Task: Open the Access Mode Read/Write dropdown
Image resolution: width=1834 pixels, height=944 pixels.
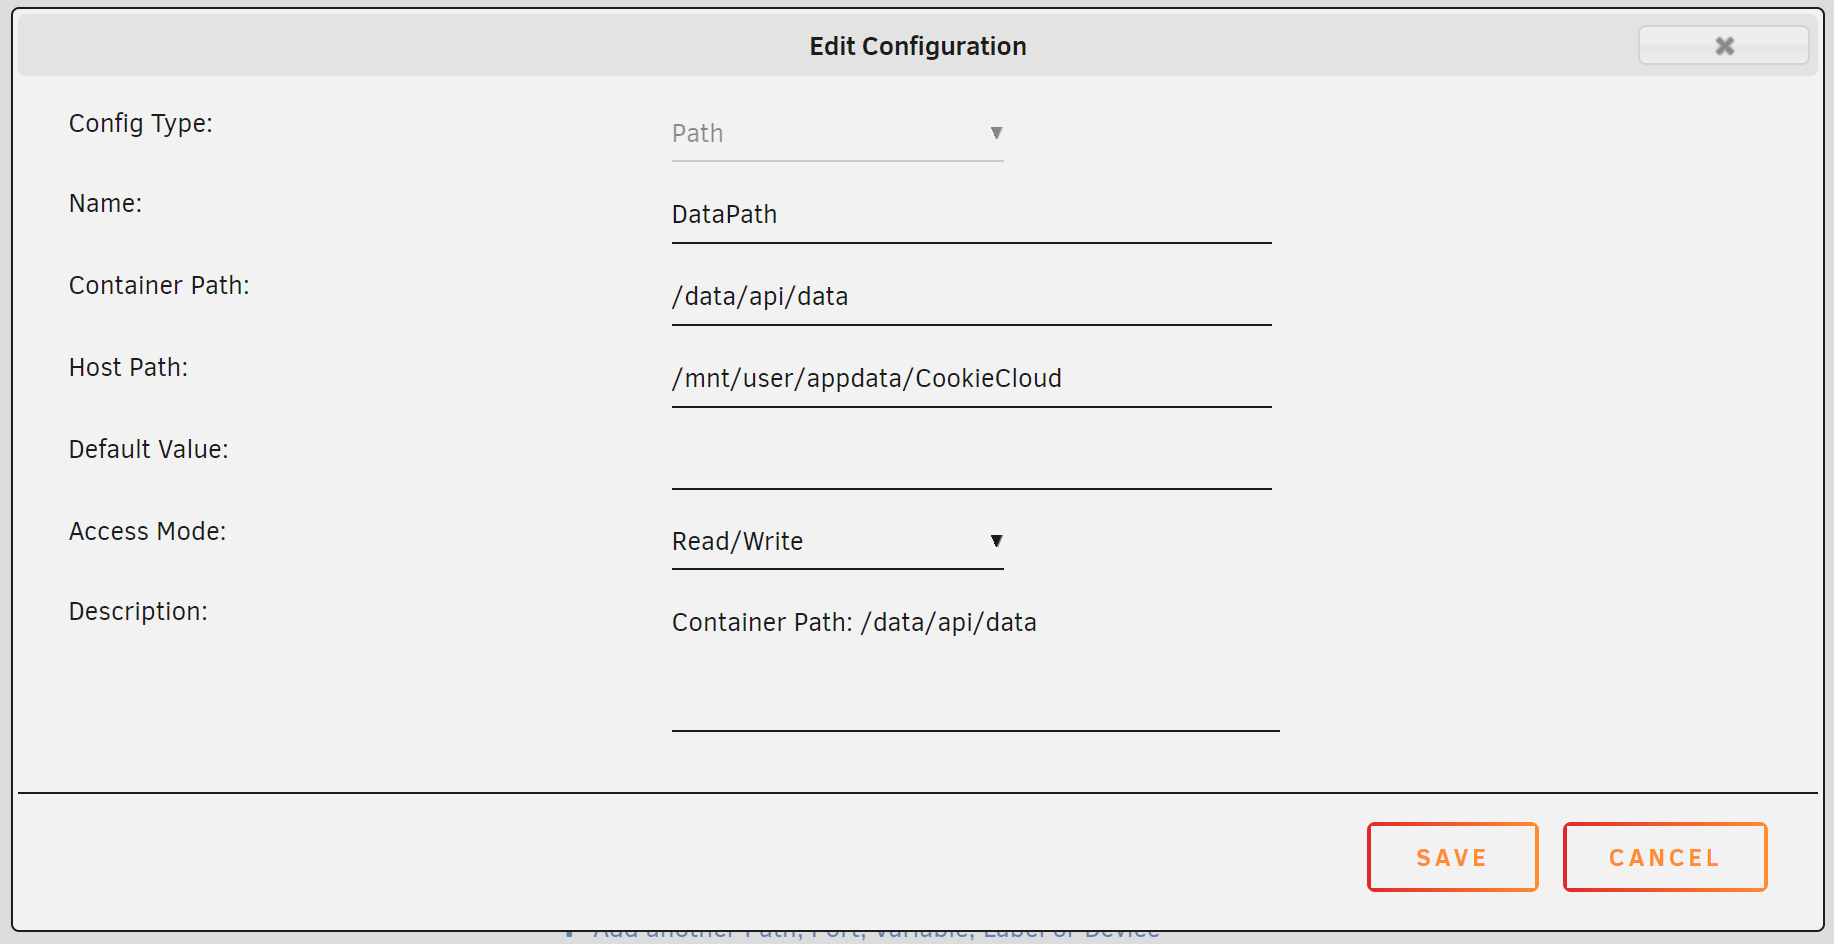Action: pyautogui.click(x=836, y=542)
